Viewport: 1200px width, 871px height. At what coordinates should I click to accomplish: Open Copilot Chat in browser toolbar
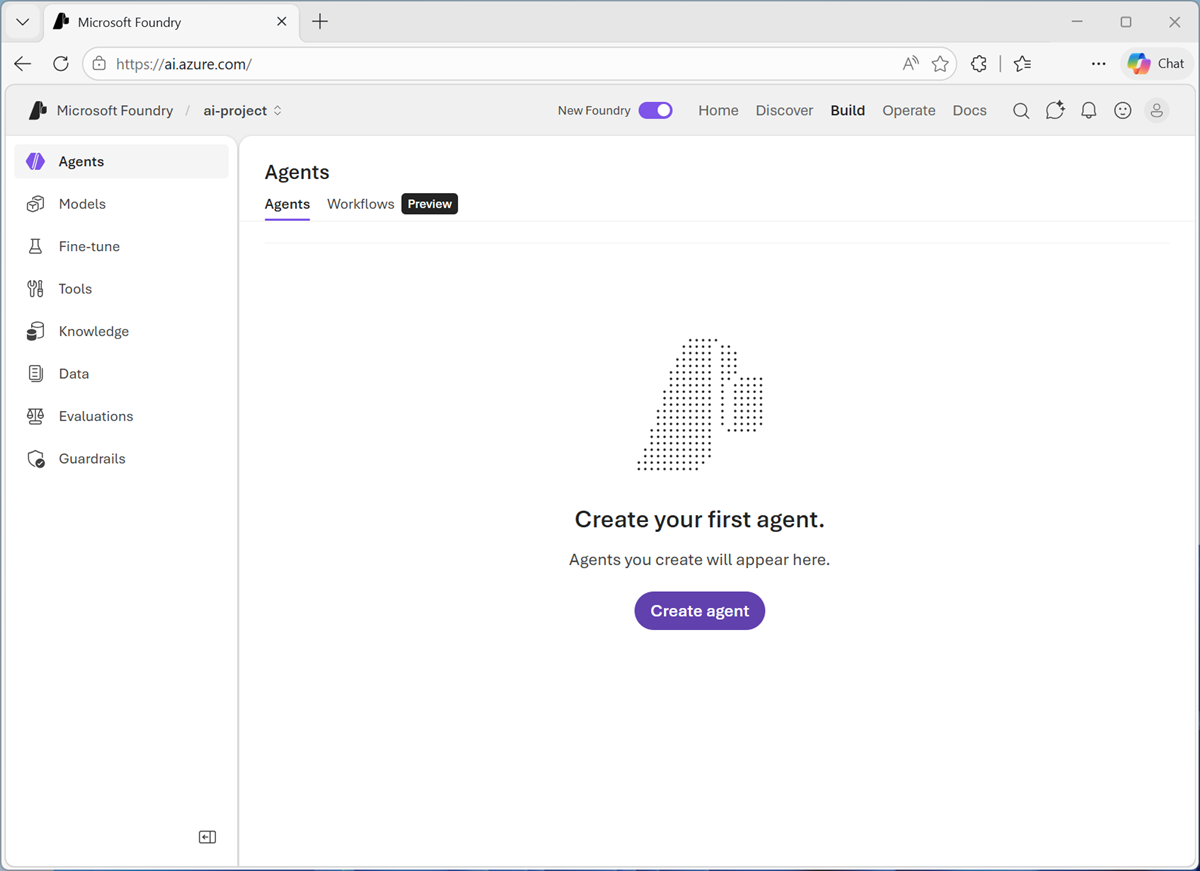point(1156,63)
